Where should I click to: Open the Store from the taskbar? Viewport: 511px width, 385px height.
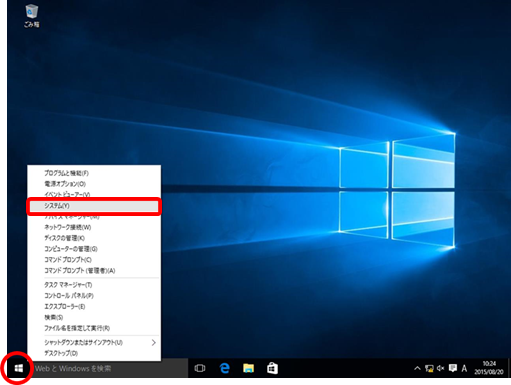(x=272, y=368)
